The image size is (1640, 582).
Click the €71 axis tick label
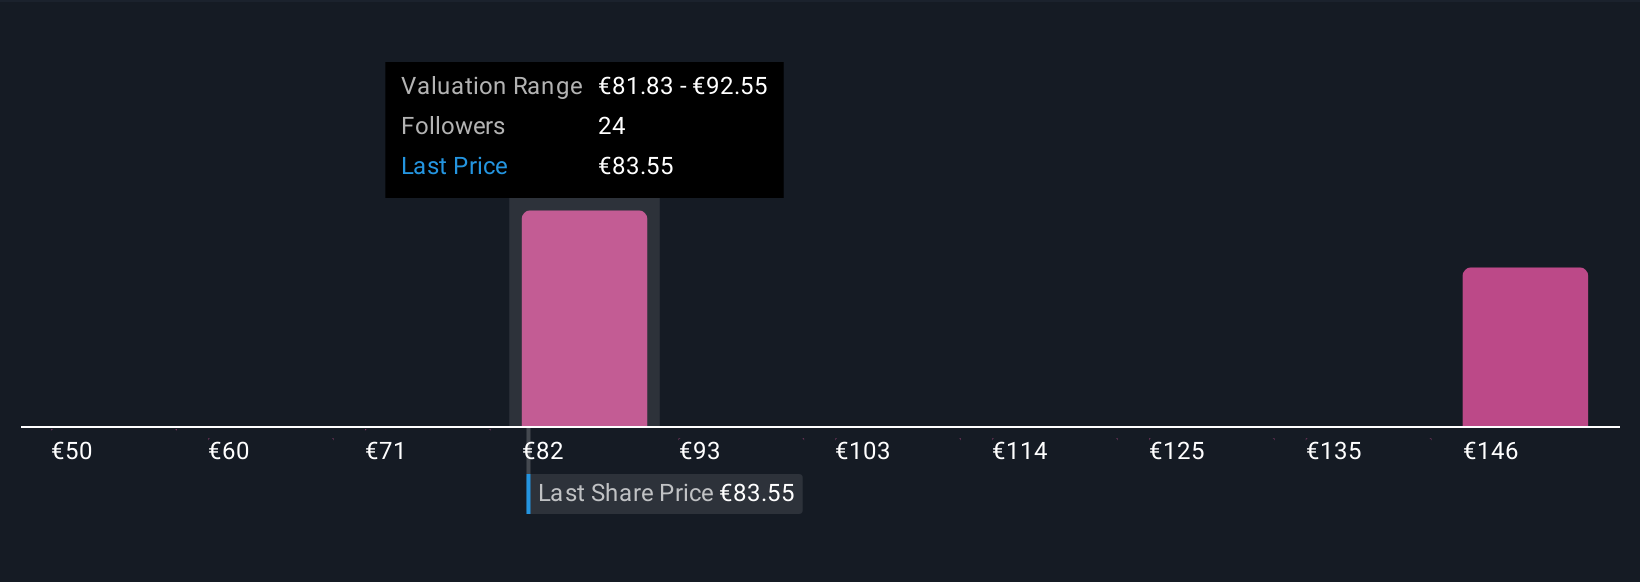tap(386, 451)
